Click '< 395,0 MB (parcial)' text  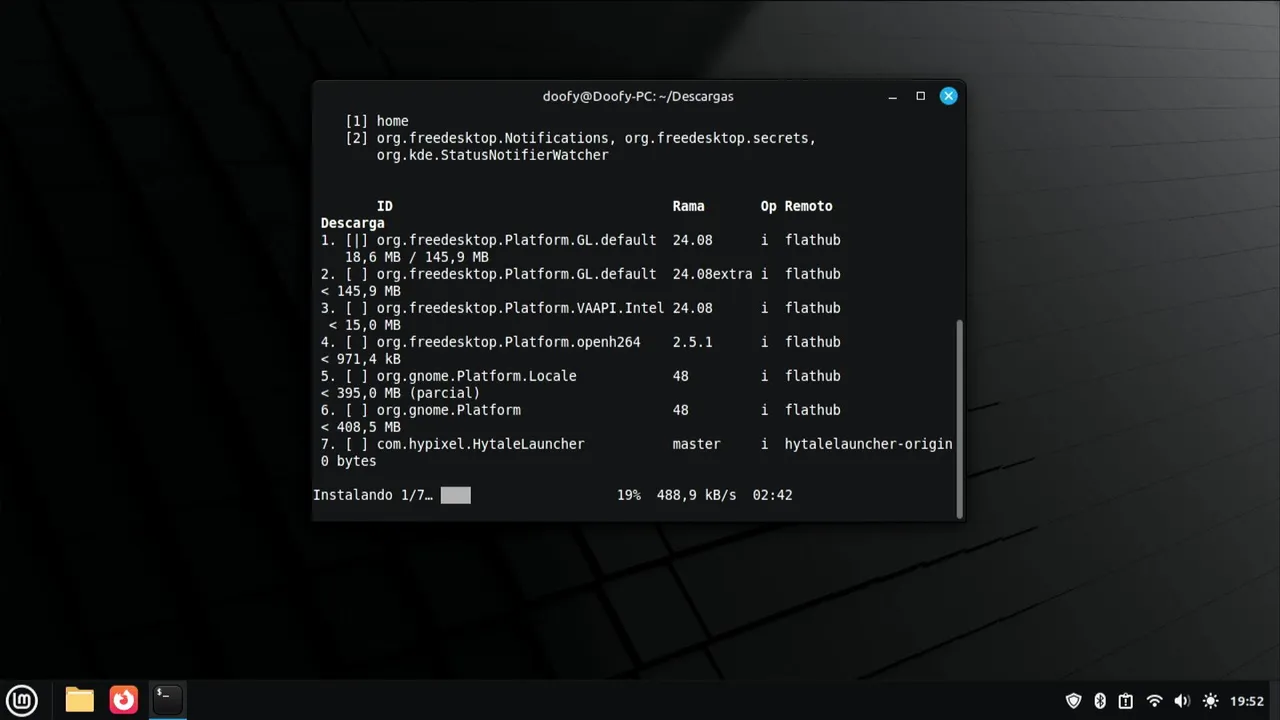(400, 393)
